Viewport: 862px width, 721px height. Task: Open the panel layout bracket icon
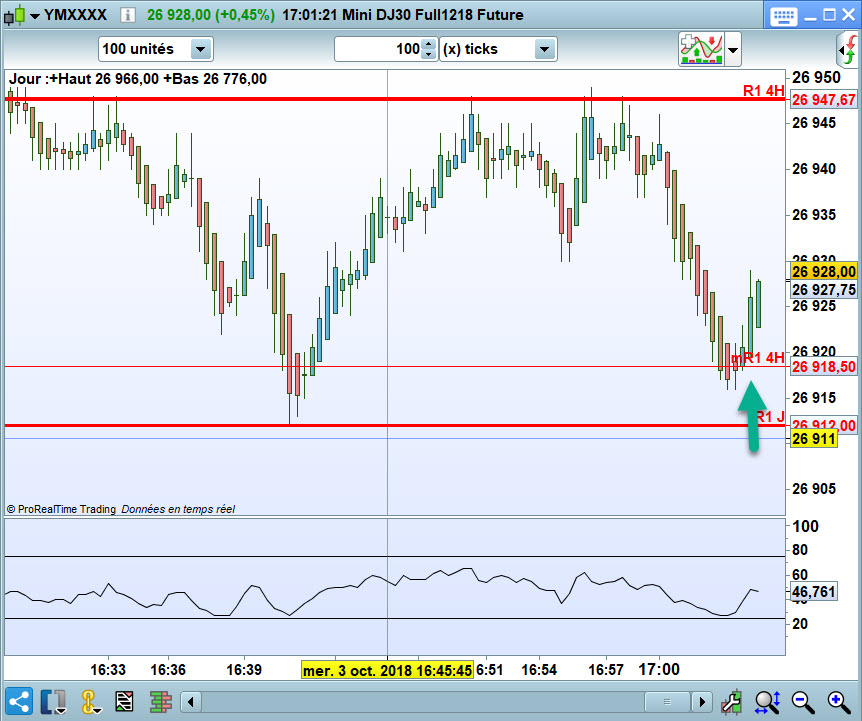coord(53,702)
